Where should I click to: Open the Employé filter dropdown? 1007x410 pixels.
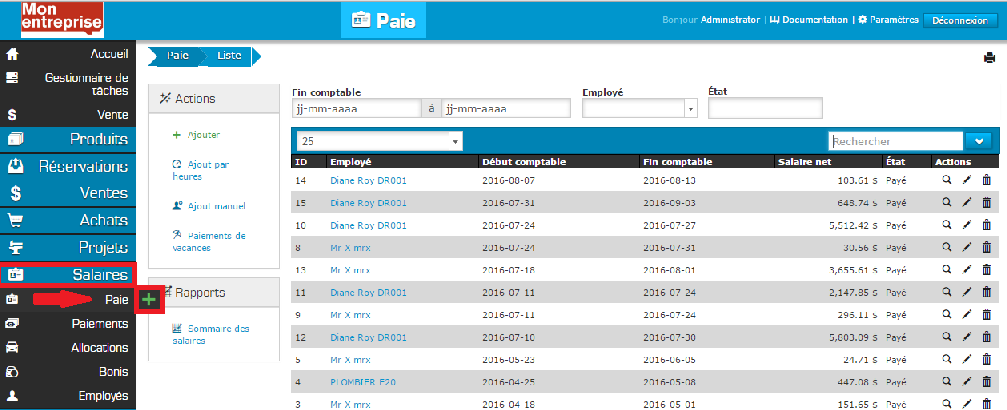click(x=639, y=108)
